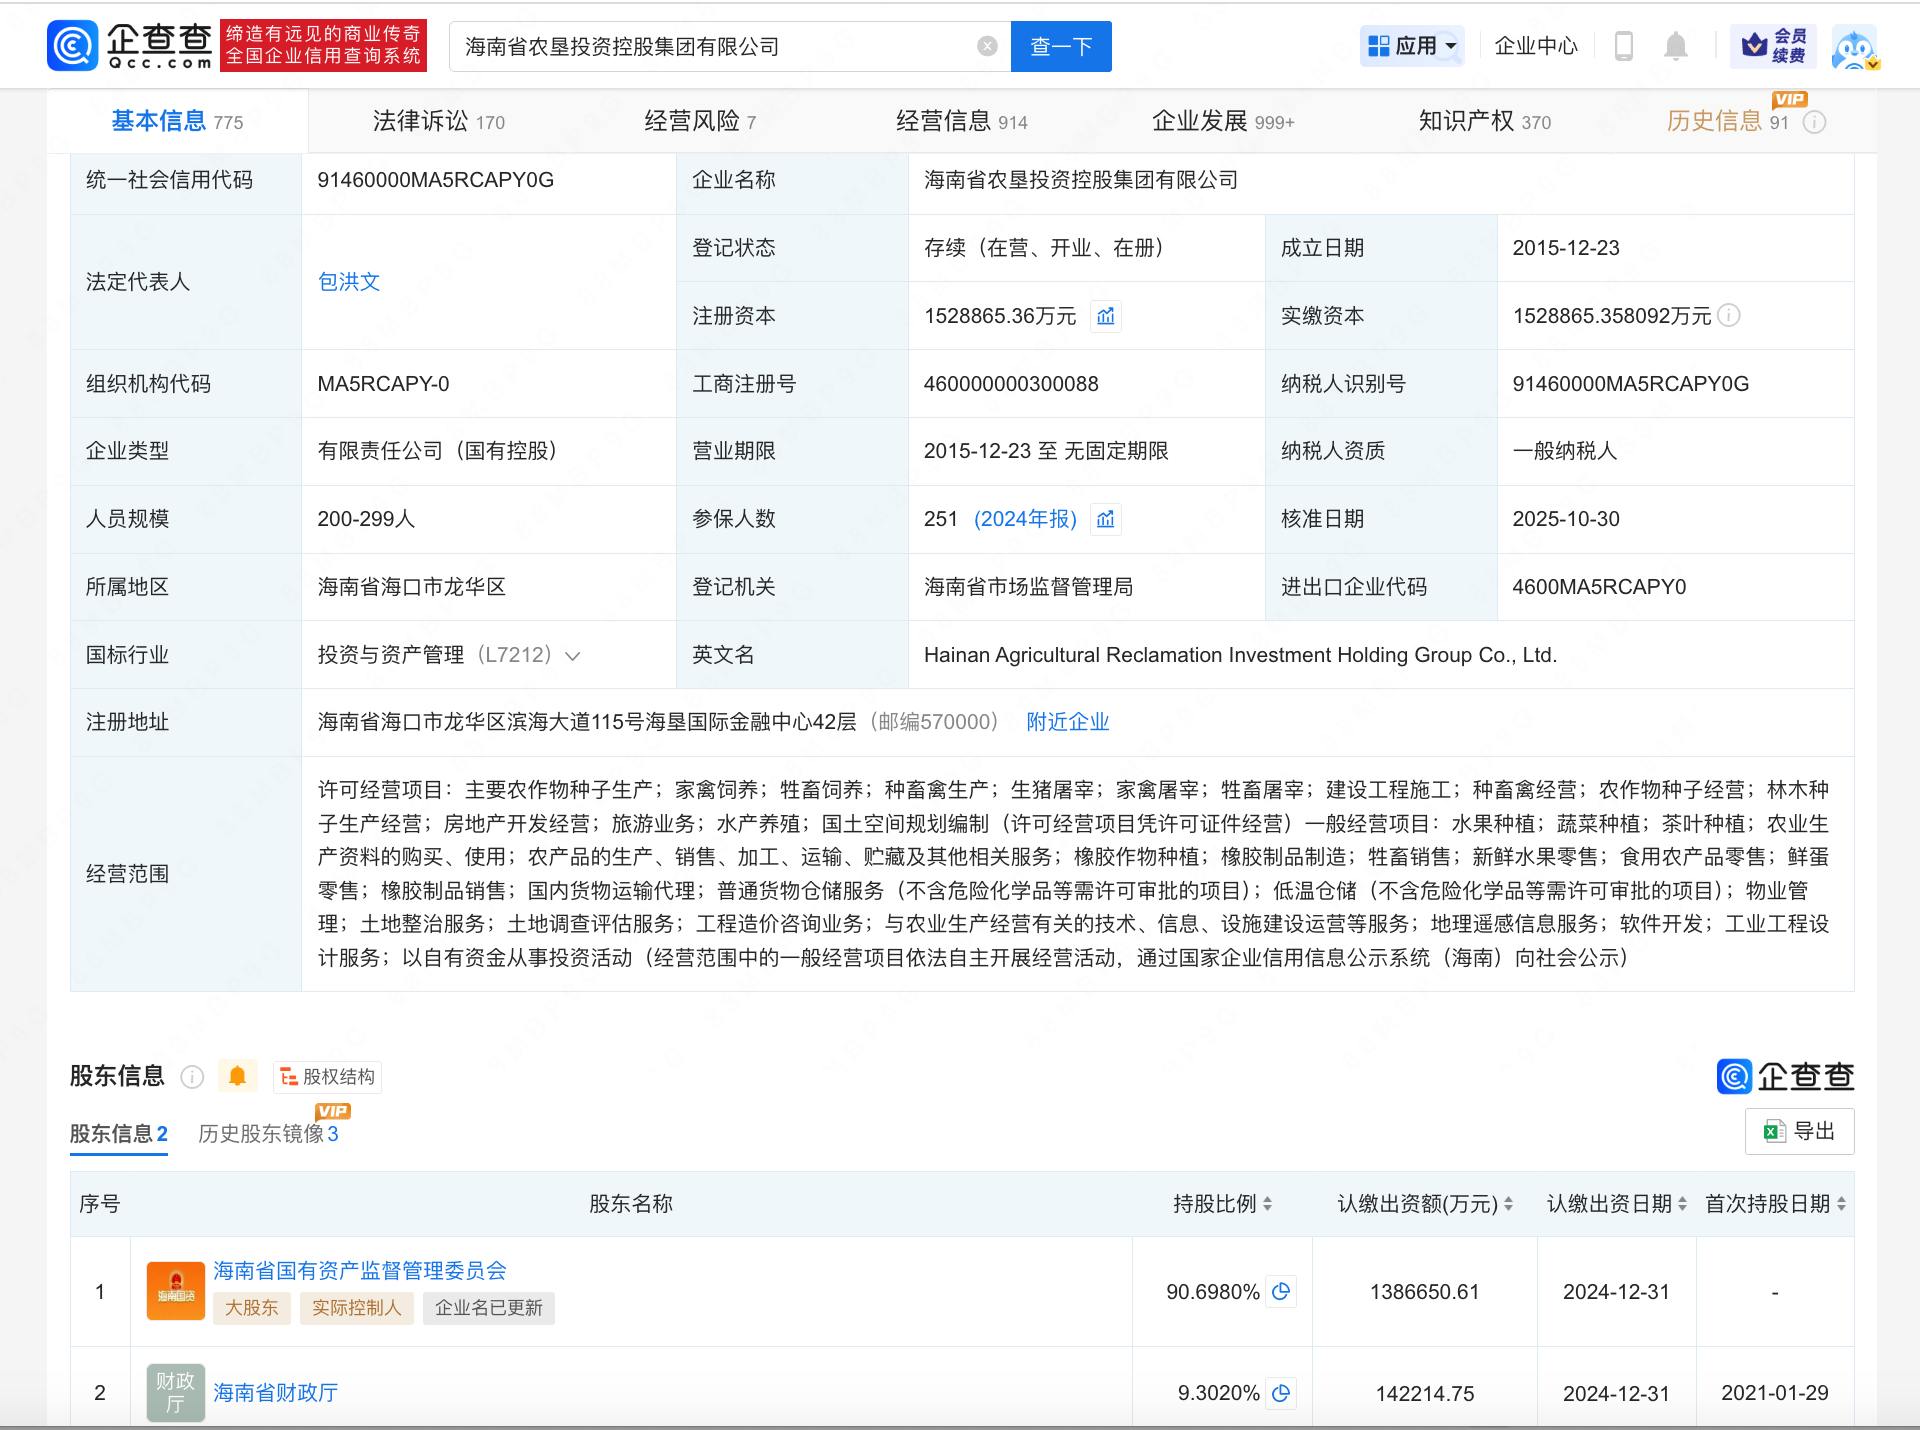The width and height of the screenshot is (1920, 1430).
Task: Click the Qcc logo icon
Action: 72,46
